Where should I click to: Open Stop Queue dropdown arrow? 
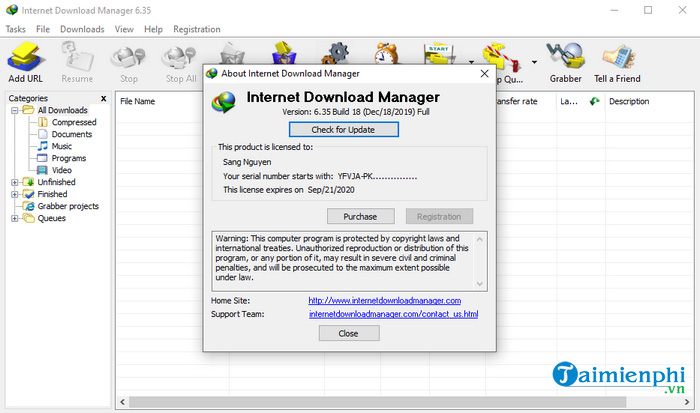(534, 62)
